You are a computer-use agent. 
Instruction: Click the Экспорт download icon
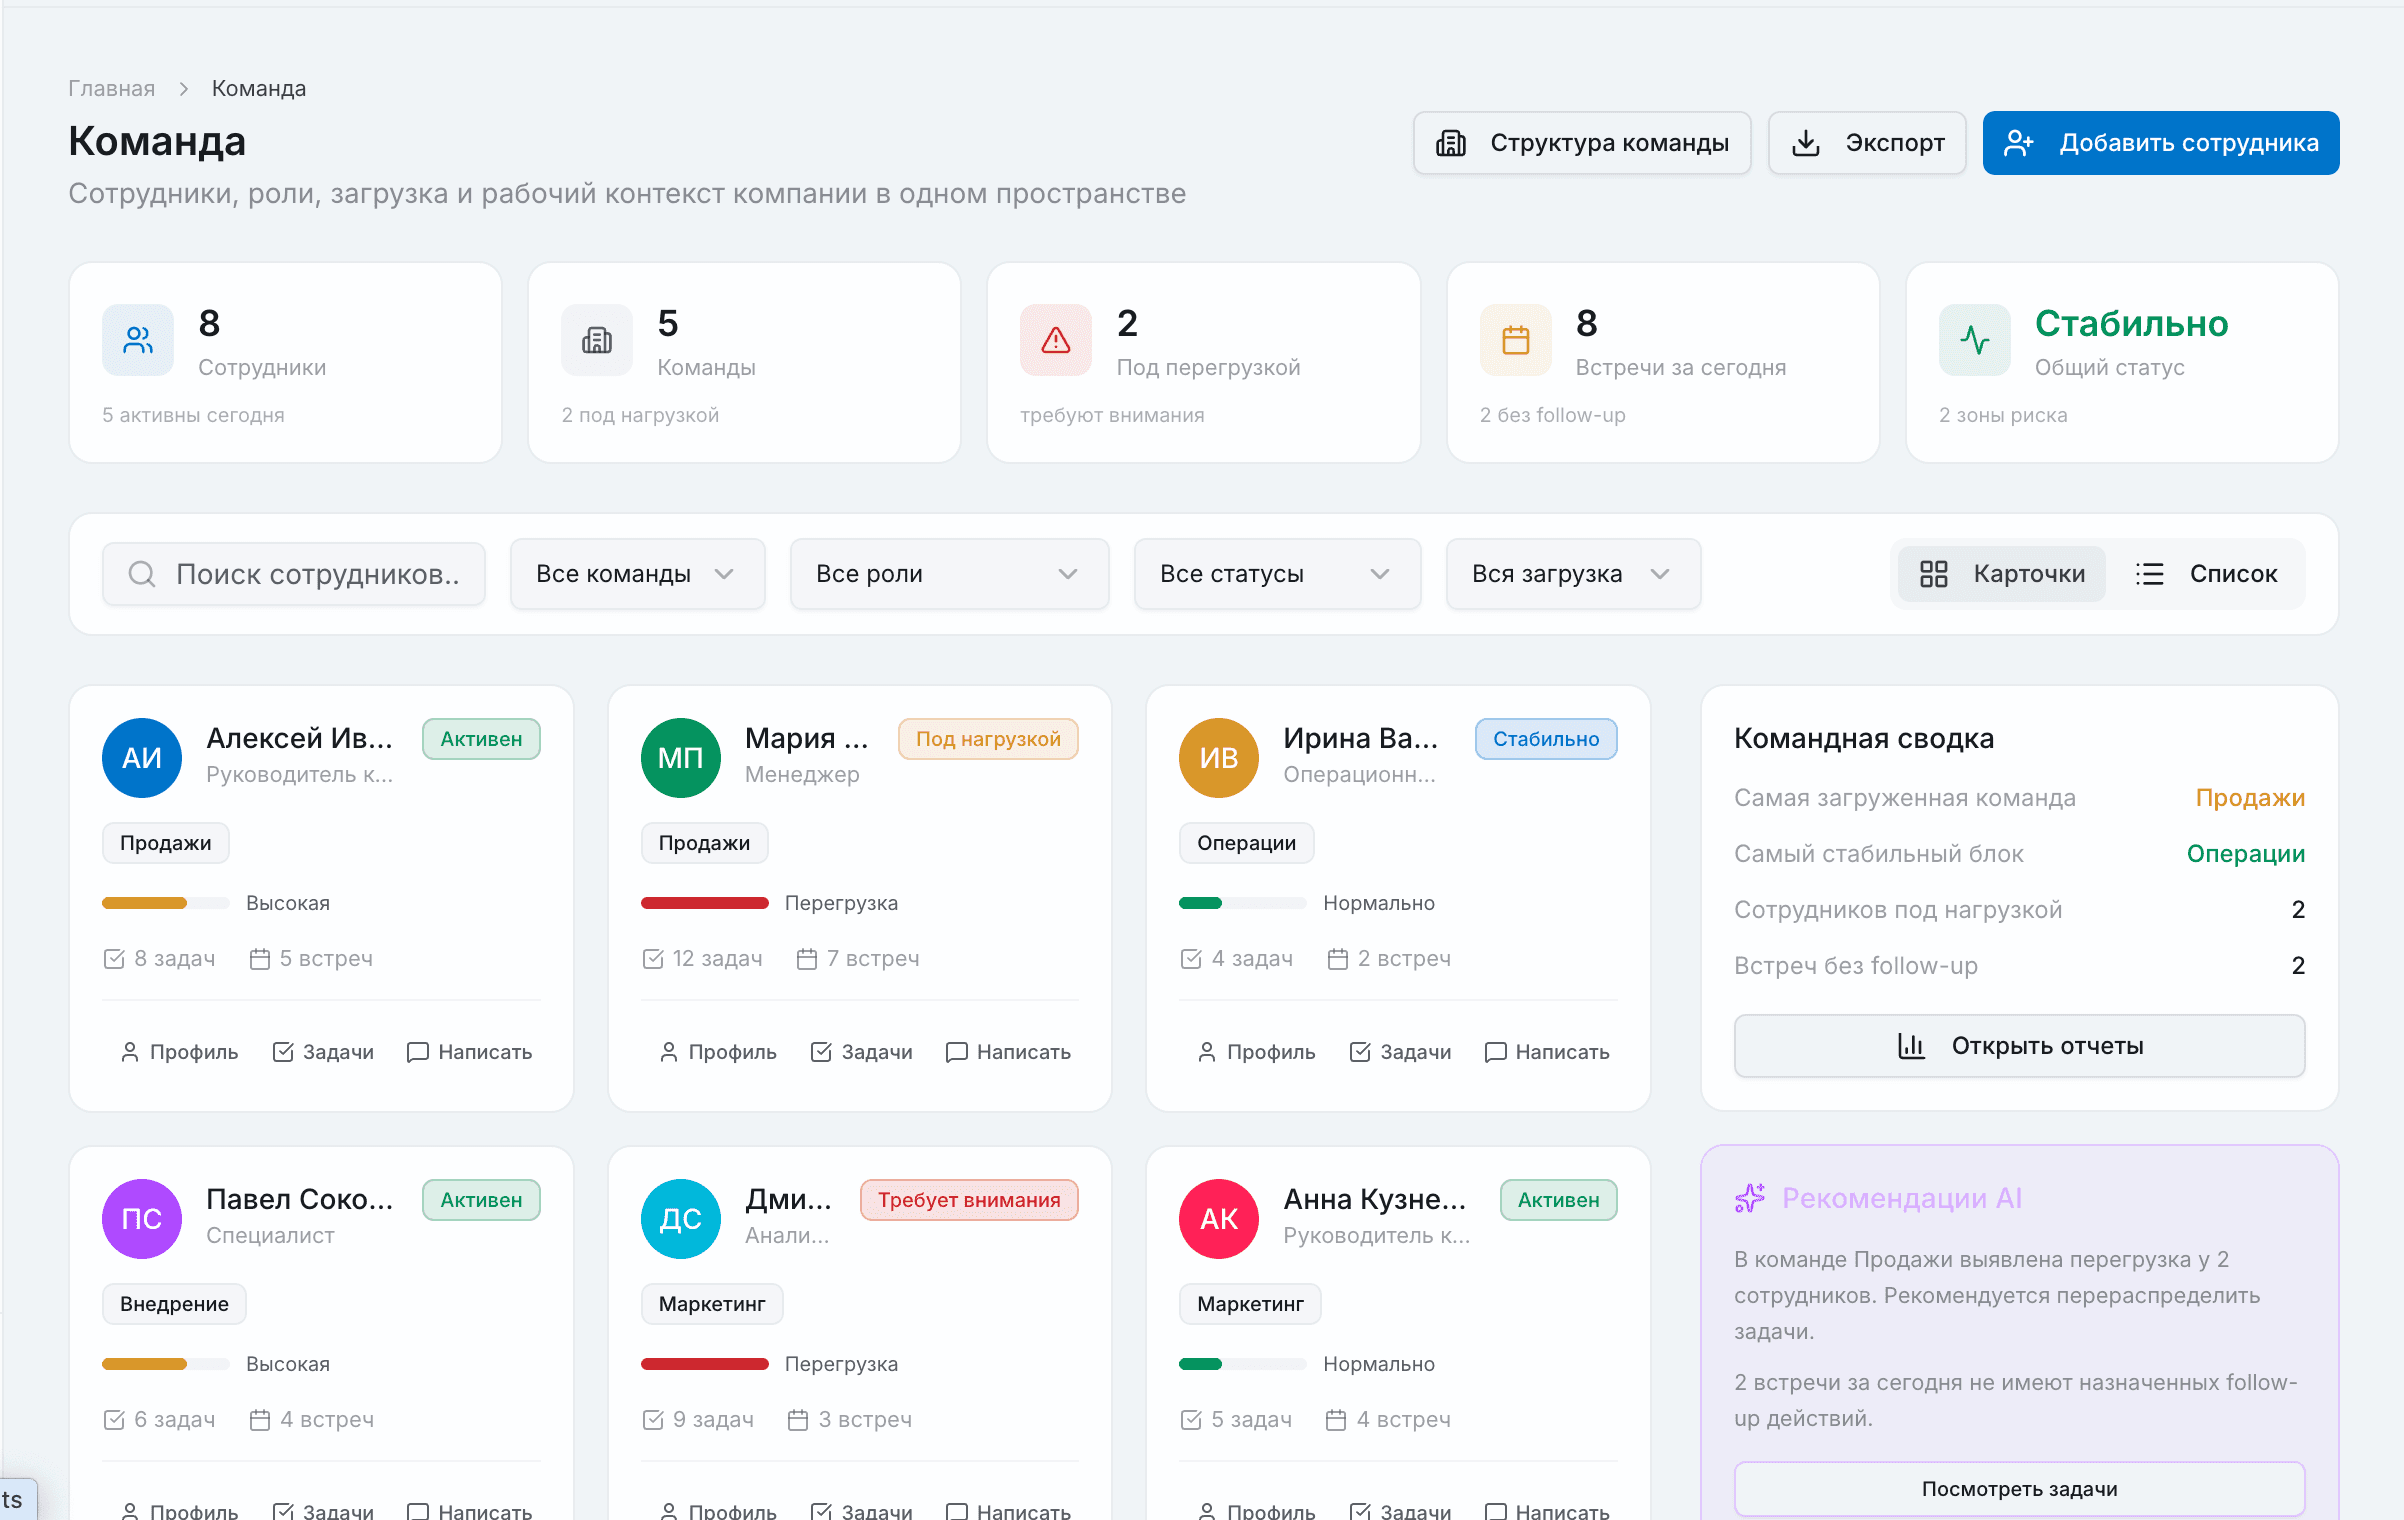tap(1806, 142)
